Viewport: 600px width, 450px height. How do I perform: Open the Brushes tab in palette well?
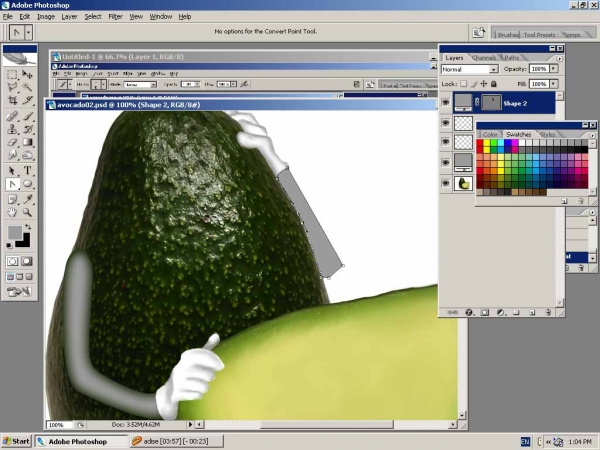[x=508, y=35]
